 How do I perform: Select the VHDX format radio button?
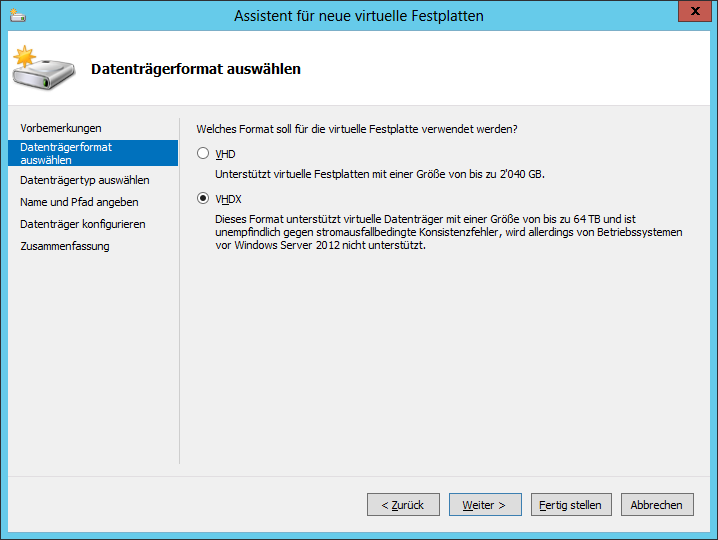[x=203, y=199]
